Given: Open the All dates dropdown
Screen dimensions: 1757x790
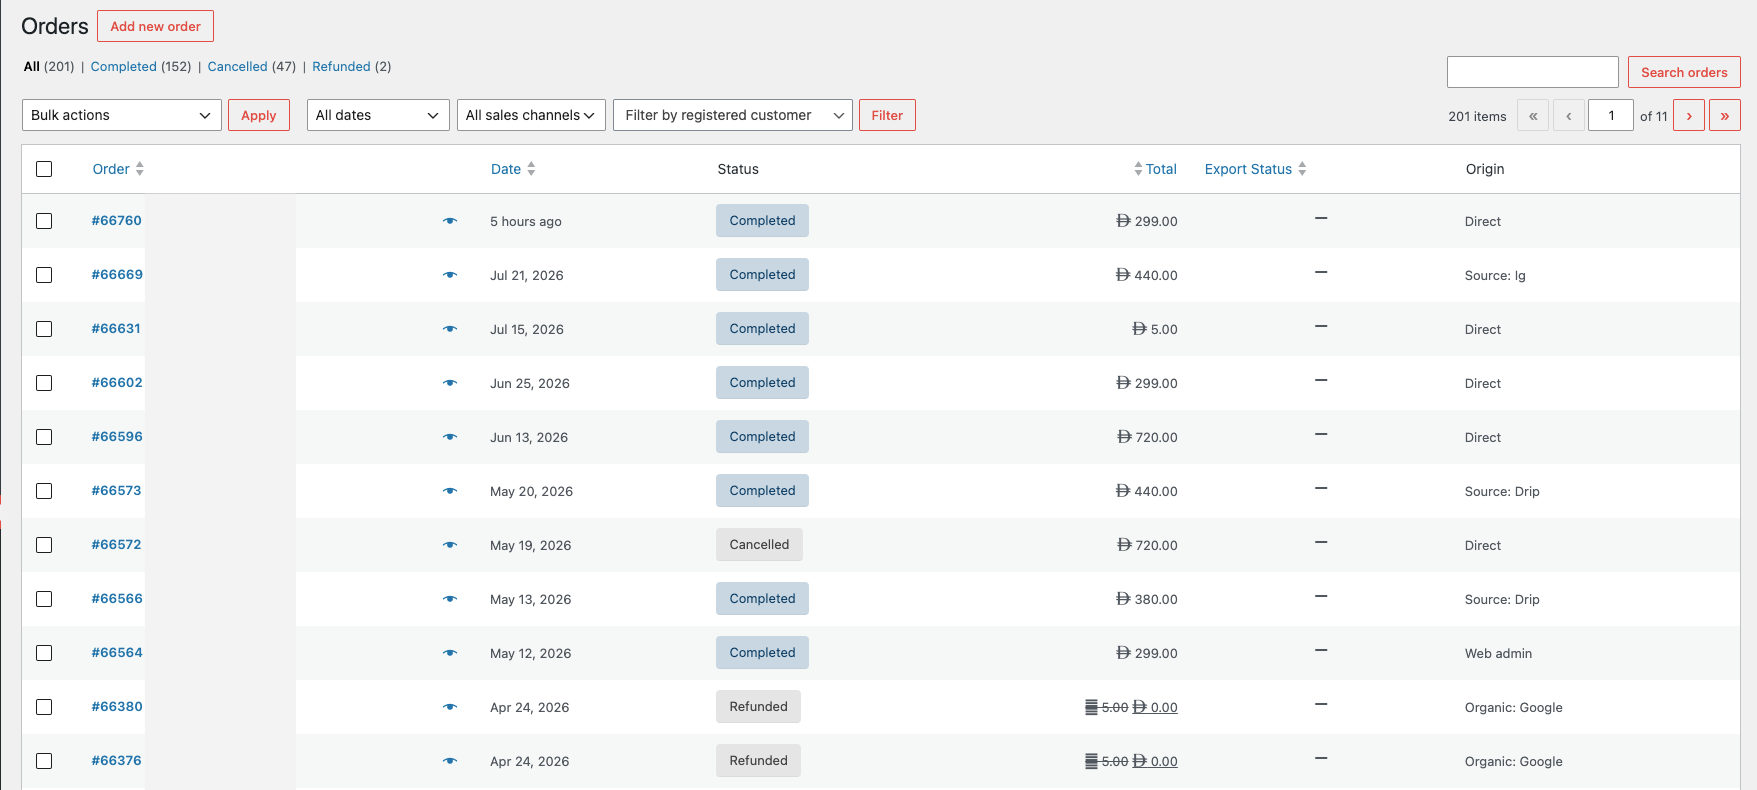Looking at the screenshot, I should point(378,115).
